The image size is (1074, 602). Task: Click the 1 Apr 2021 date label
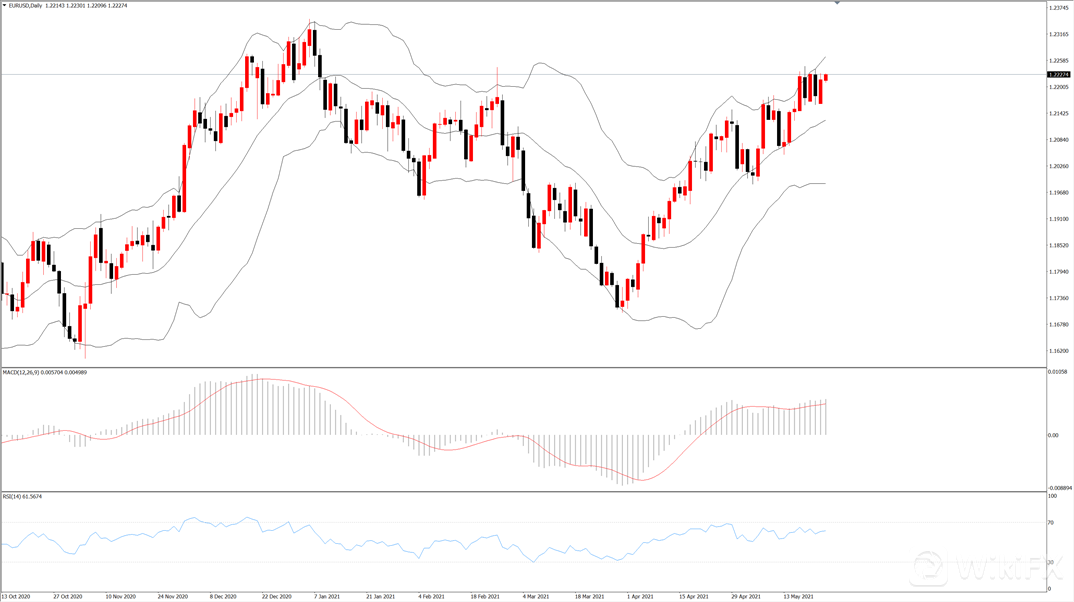click(640, 596)
